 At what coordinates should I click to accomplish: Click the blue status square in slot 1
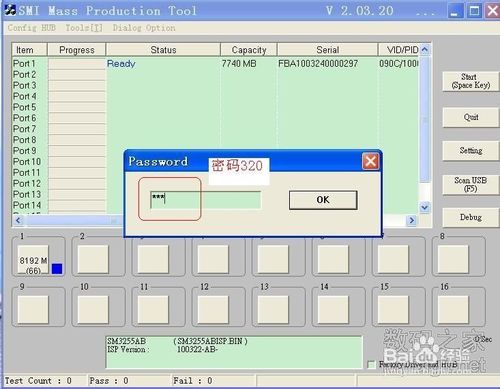click(x=57, y=269)
